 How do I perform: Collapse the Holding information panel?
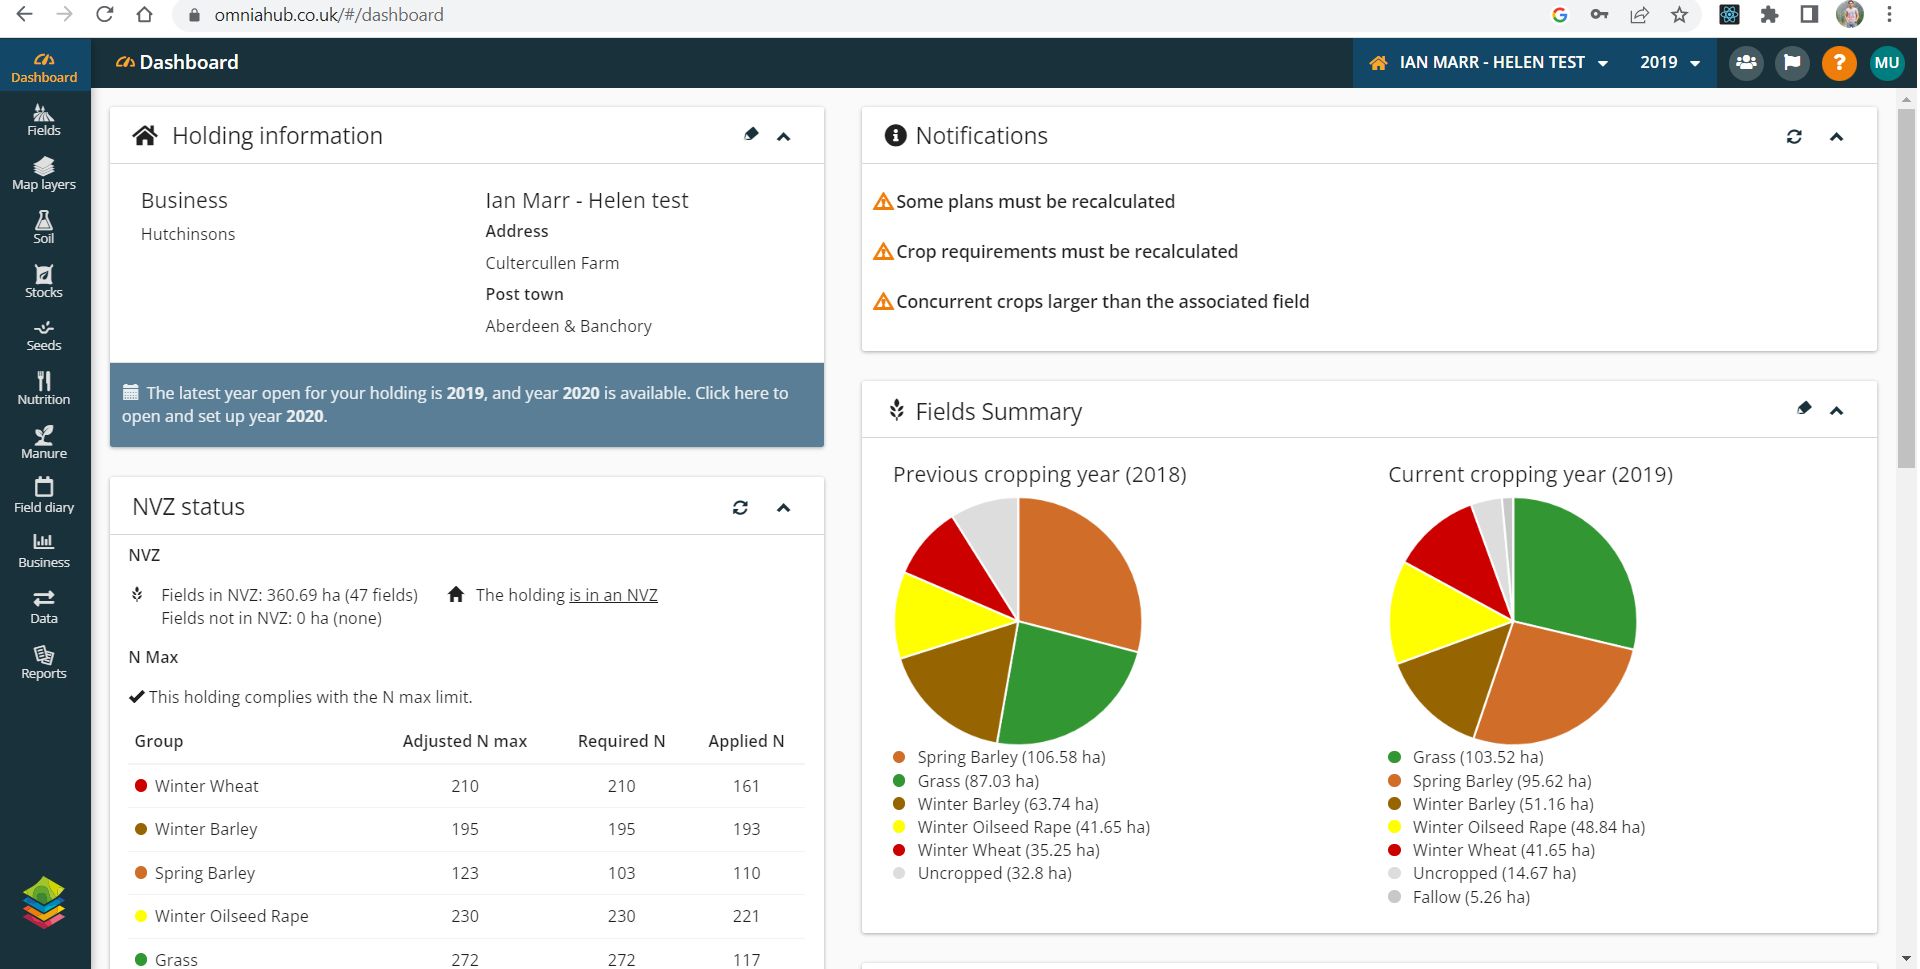coord(784,137)
